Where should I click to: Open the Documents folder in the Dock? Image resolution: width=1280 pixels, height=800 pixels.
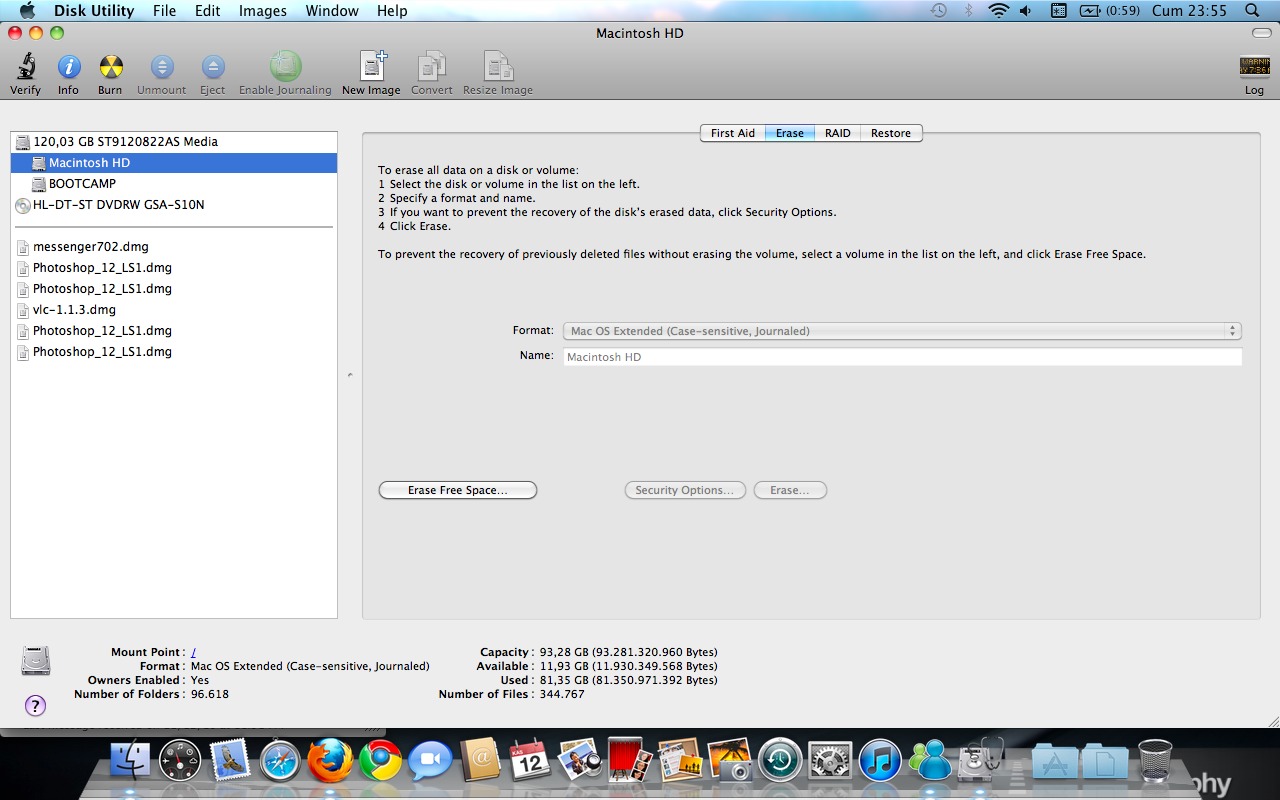(1105, 764)
